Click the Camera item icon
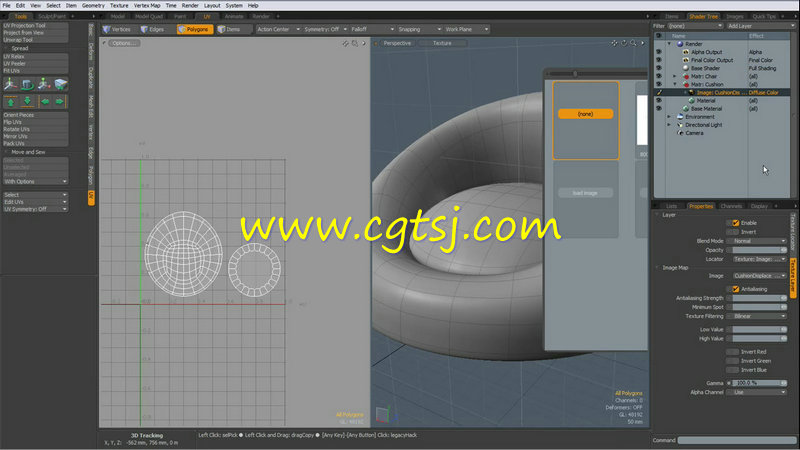 pos(680,133)
